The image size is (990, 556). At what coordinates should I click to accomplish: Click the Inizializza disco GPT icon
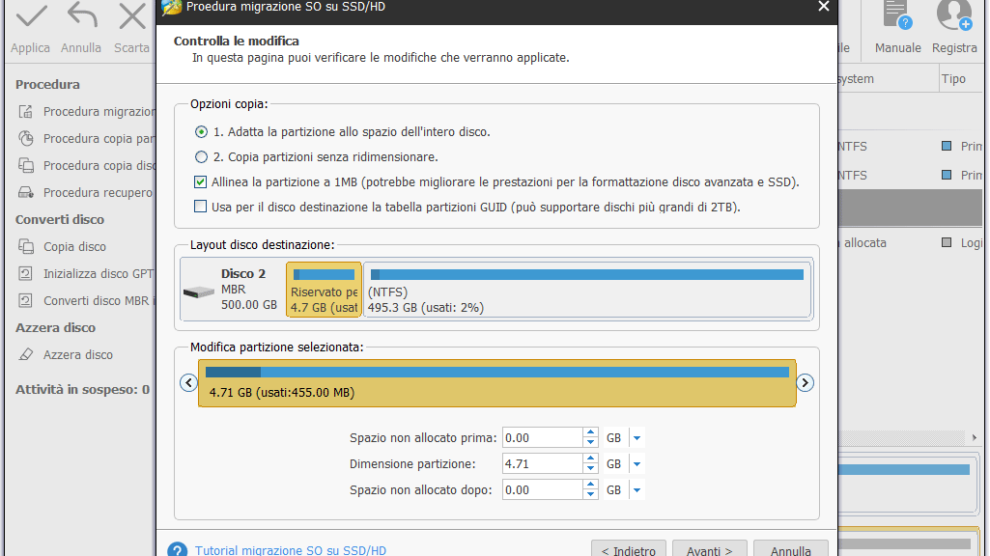[26, 273]
